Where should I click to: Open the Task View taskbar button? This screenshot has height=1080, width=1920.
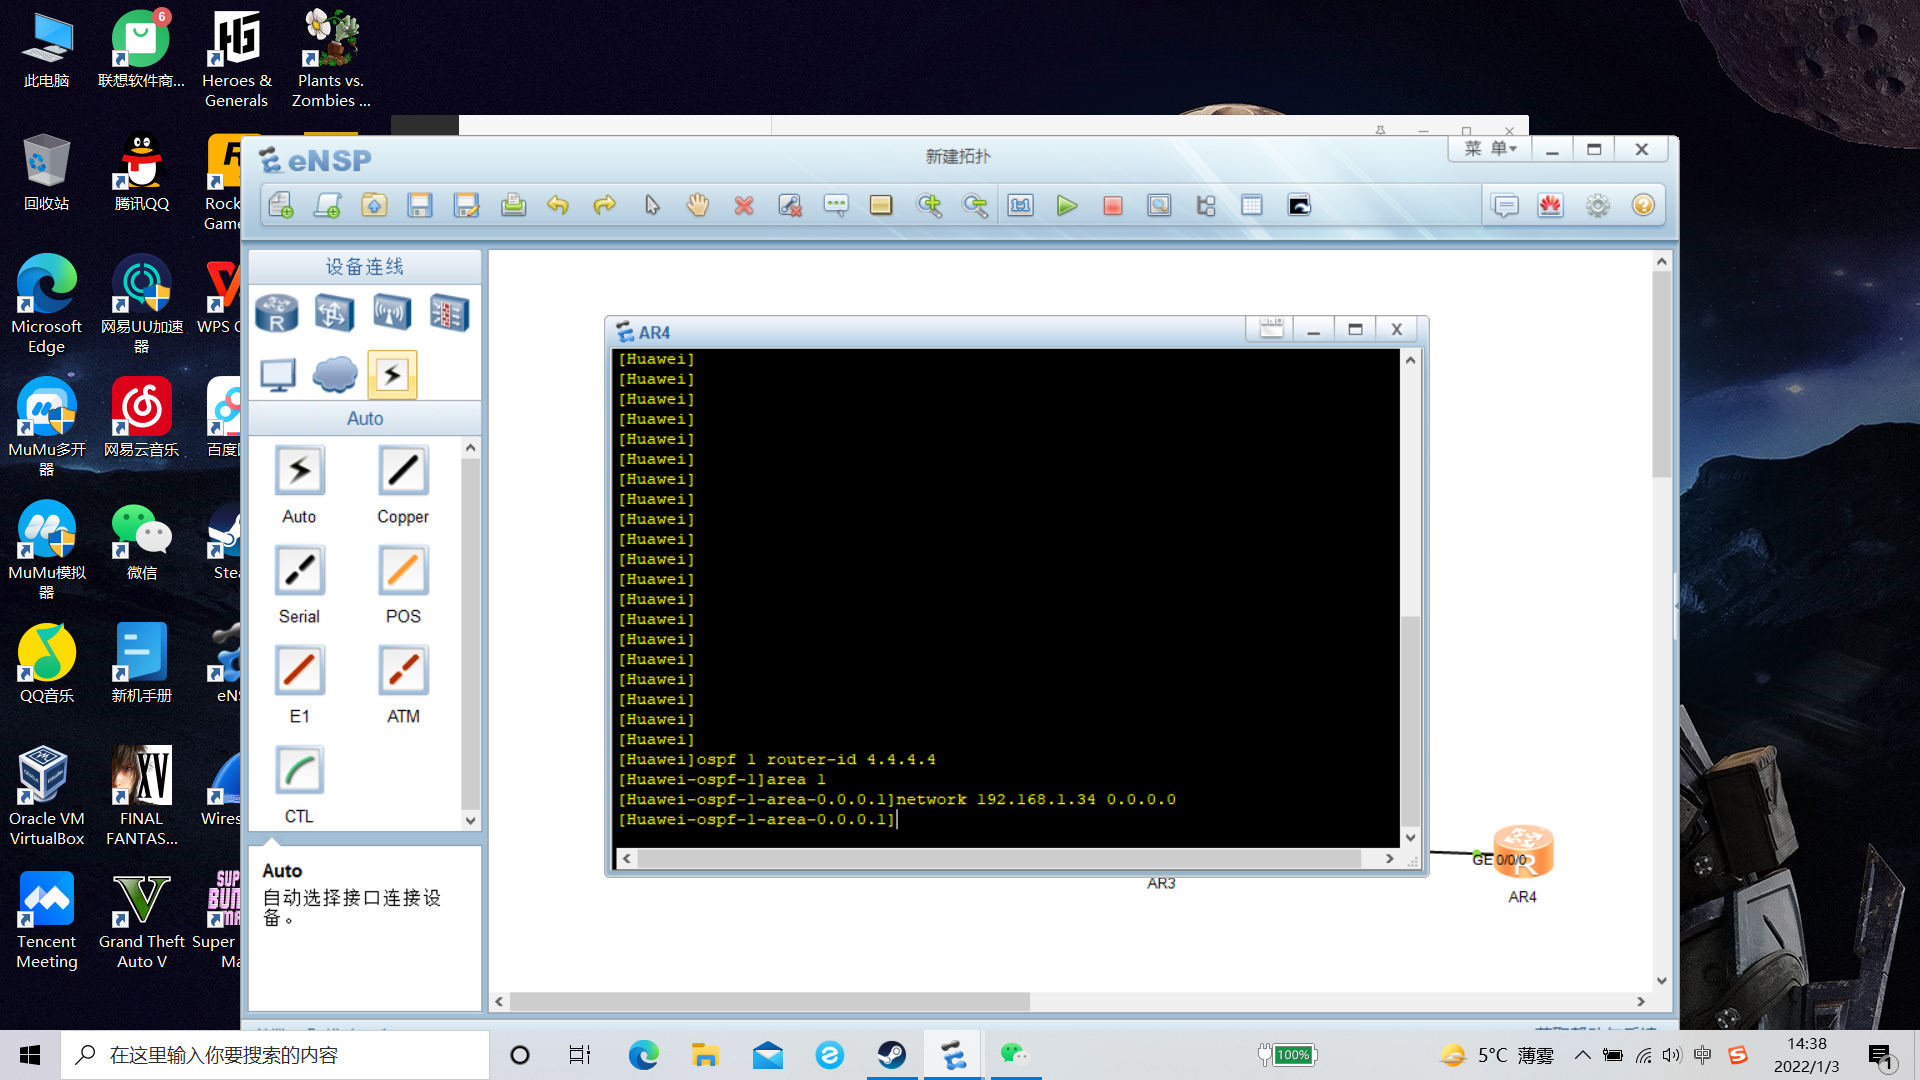pos(580,1055)
